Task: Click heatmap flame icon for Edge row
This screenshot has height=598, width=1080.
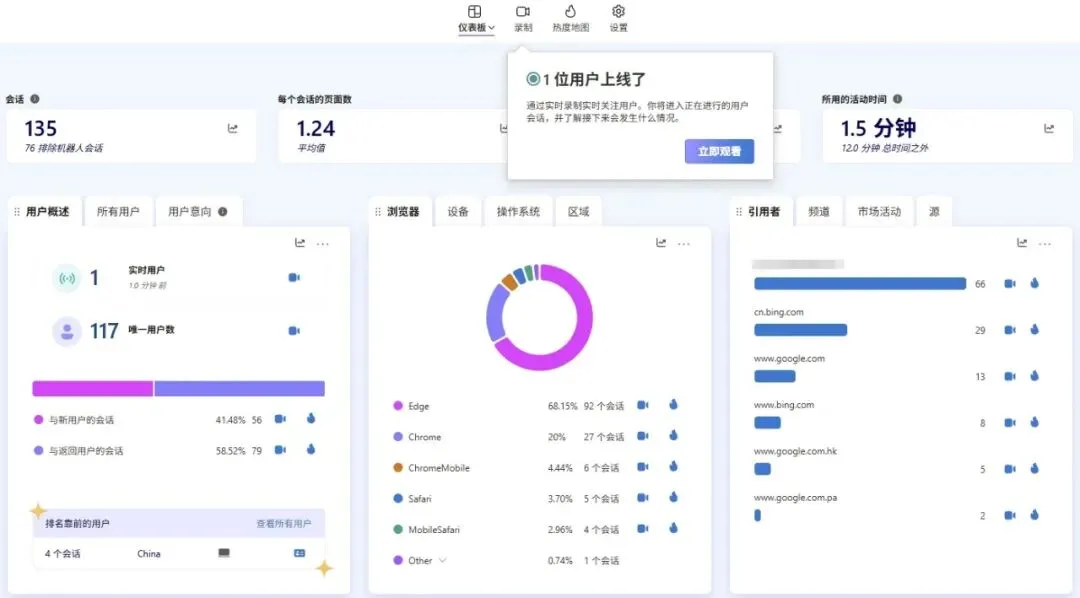Action: (674, 405)
